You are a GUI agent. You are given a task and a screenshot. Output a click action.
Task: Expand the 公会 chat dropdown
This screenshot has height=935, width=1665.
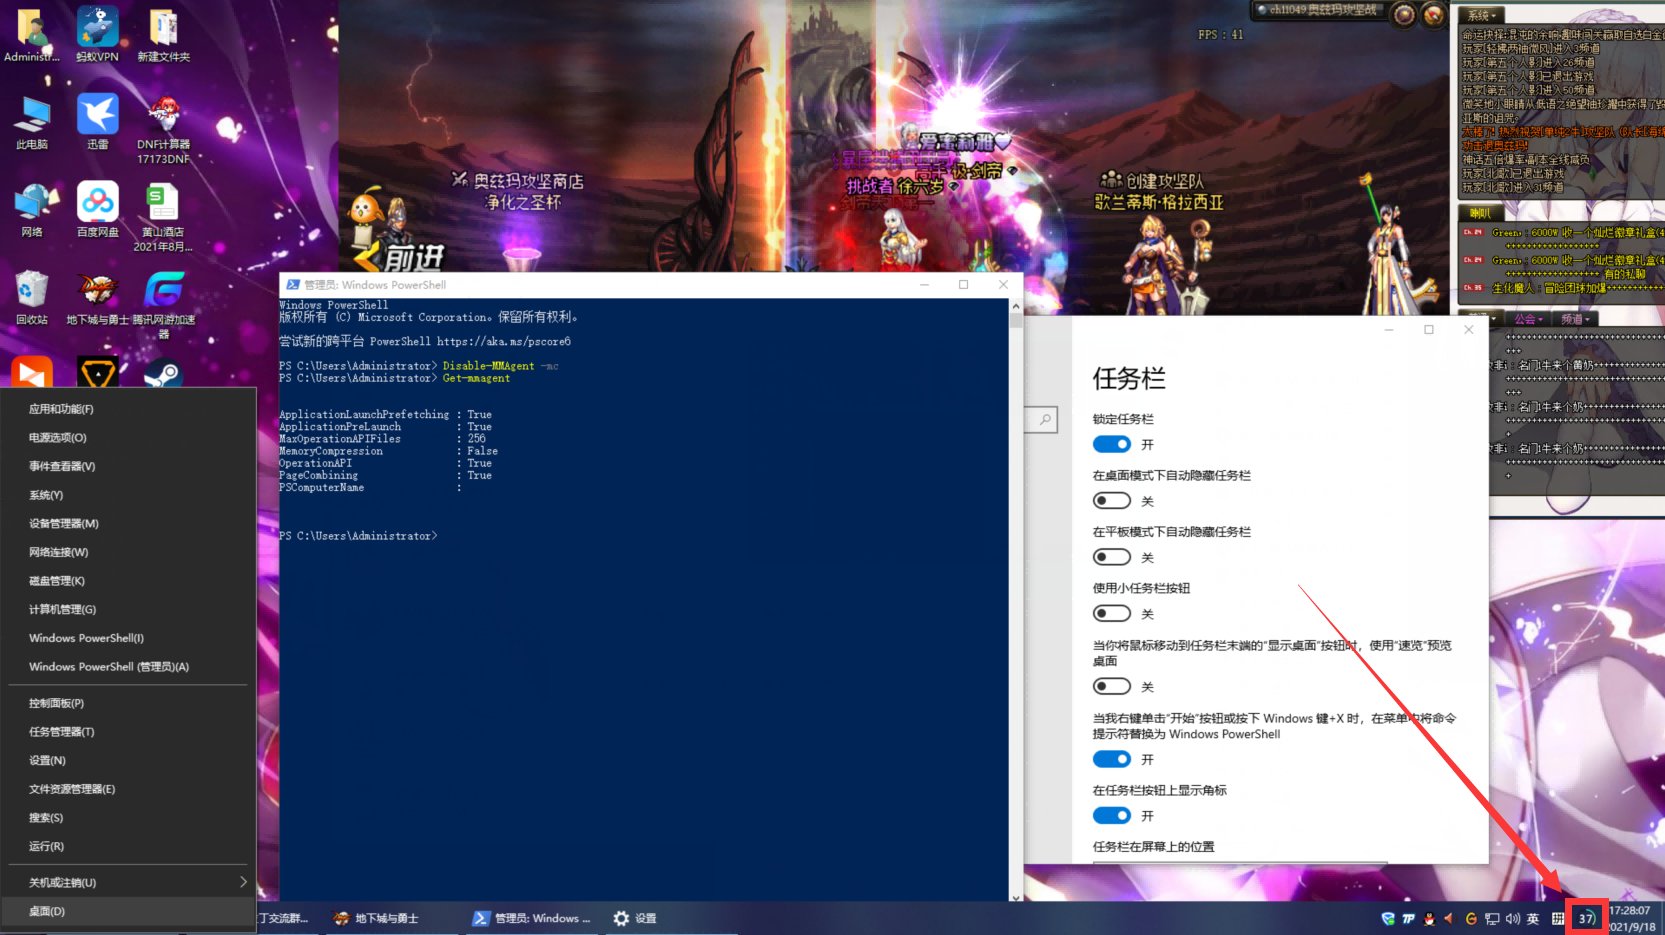click(1529, 318)
